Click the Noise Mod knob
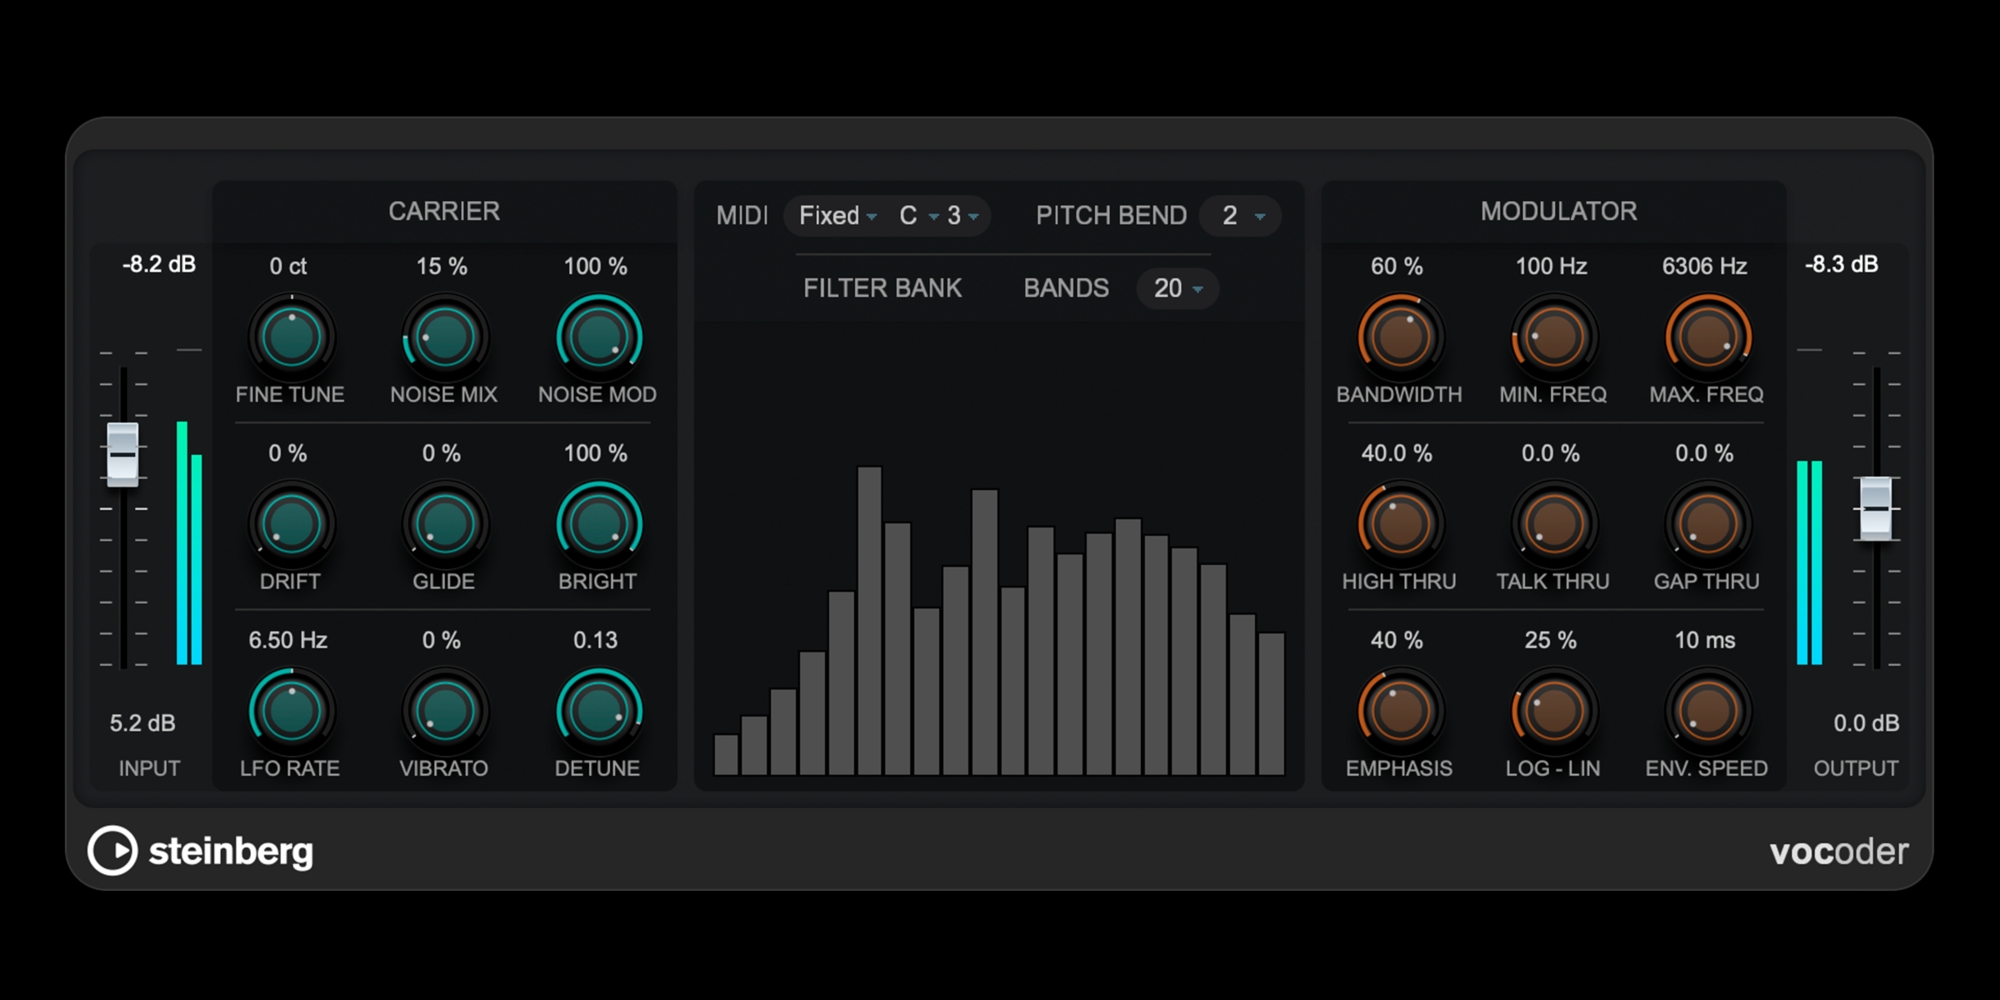This screenshot has width=2000, height=1000. [598, 337]
